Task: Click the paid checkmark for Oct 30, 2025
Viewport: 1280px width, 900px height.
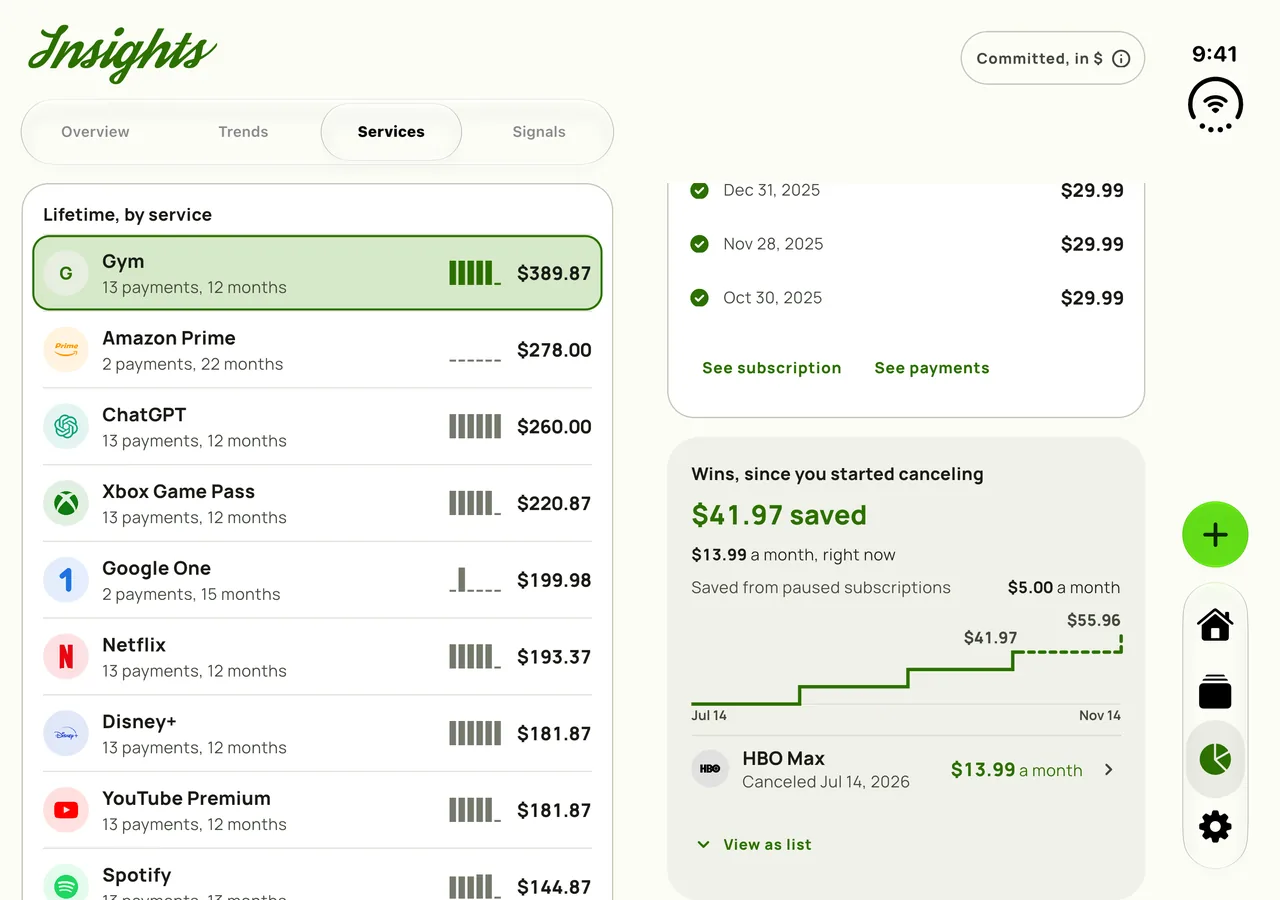Action: [700, 298]
